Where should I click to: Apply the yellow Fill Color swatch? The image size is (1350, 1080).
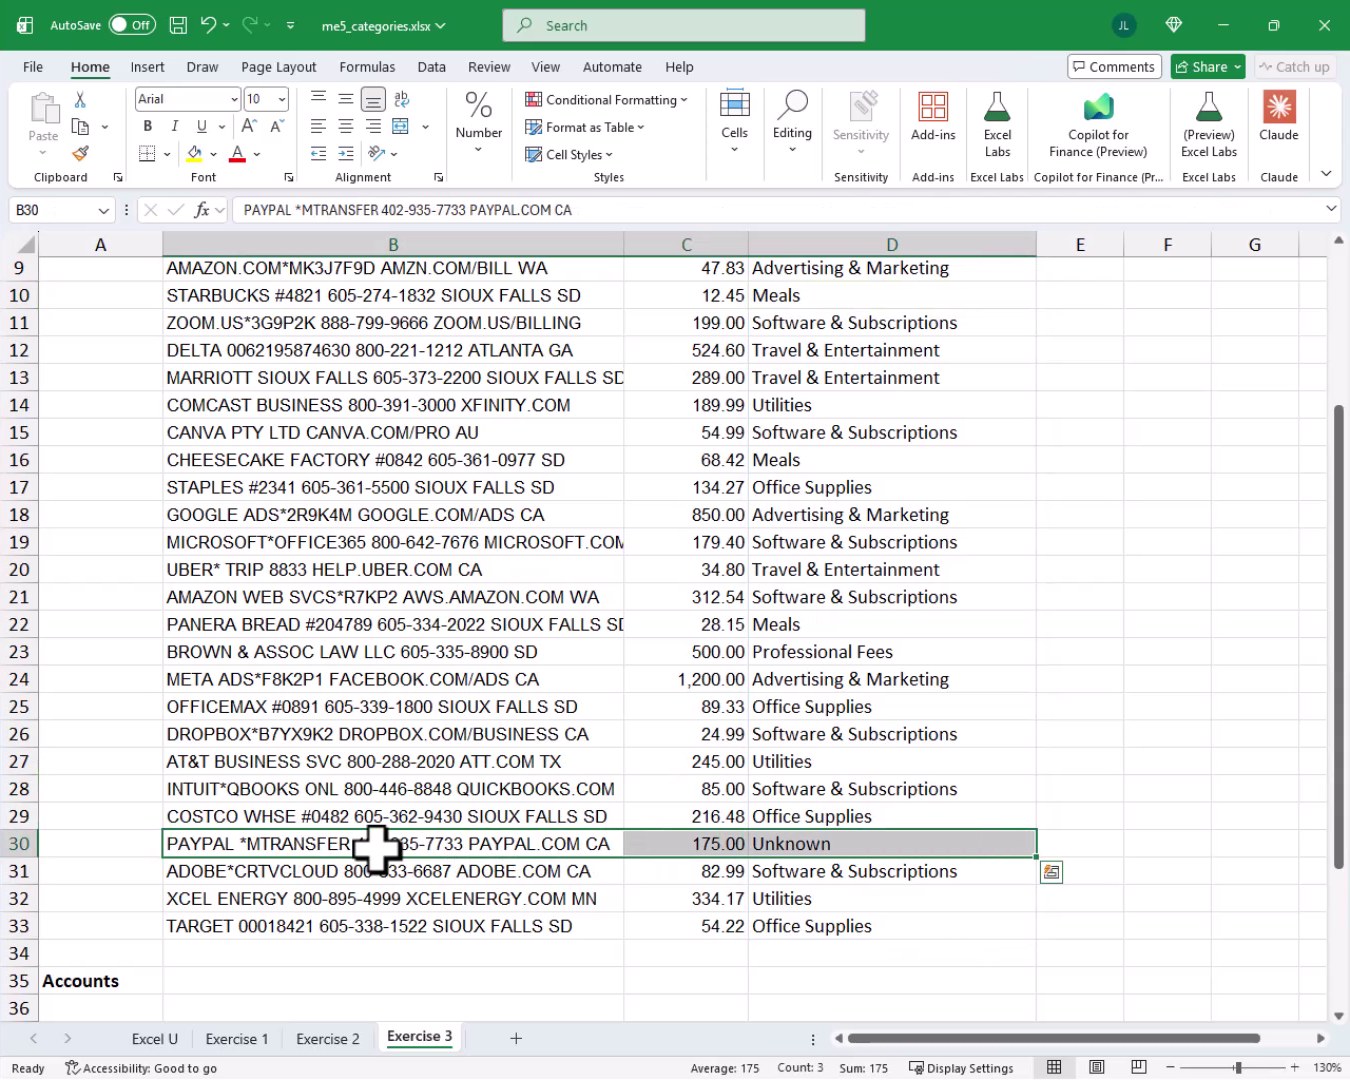coord(195,154)
